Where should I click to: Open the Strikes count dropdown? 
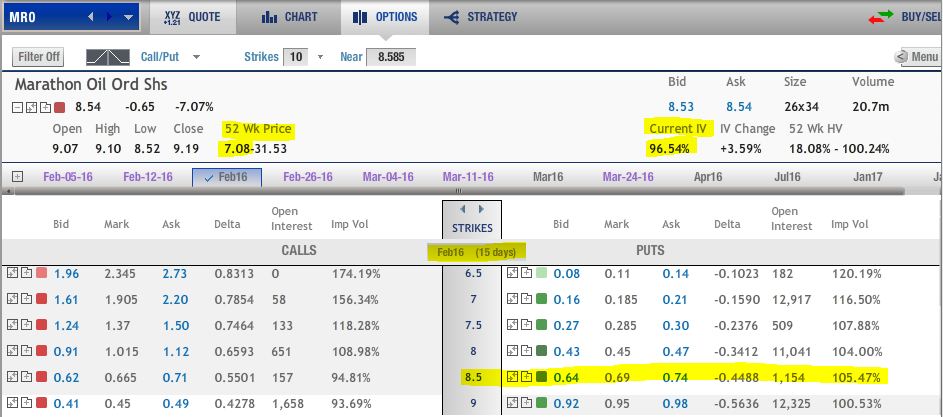[320, 57]
